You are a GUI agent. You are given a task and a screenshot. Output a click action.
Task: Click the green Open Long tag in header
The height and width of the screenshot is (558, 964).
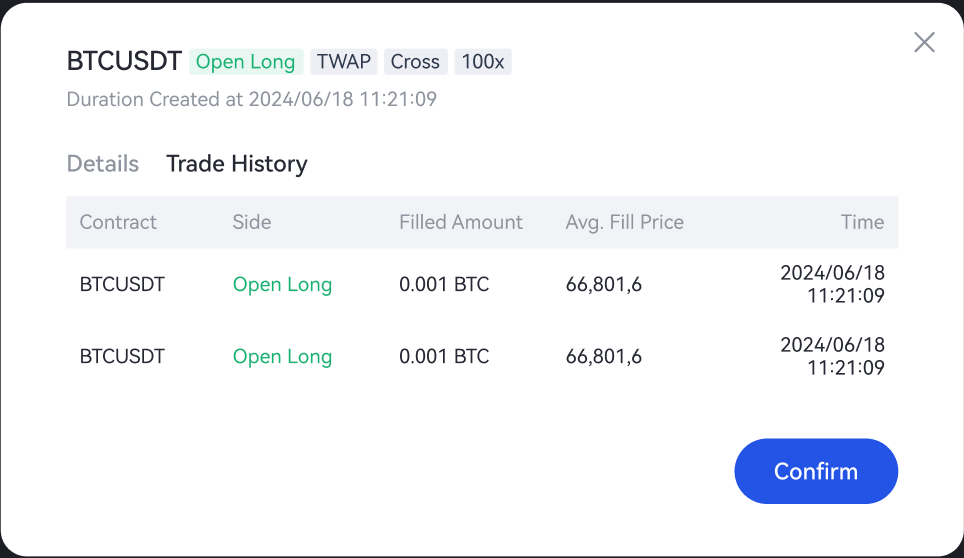[x=246, y=62]
